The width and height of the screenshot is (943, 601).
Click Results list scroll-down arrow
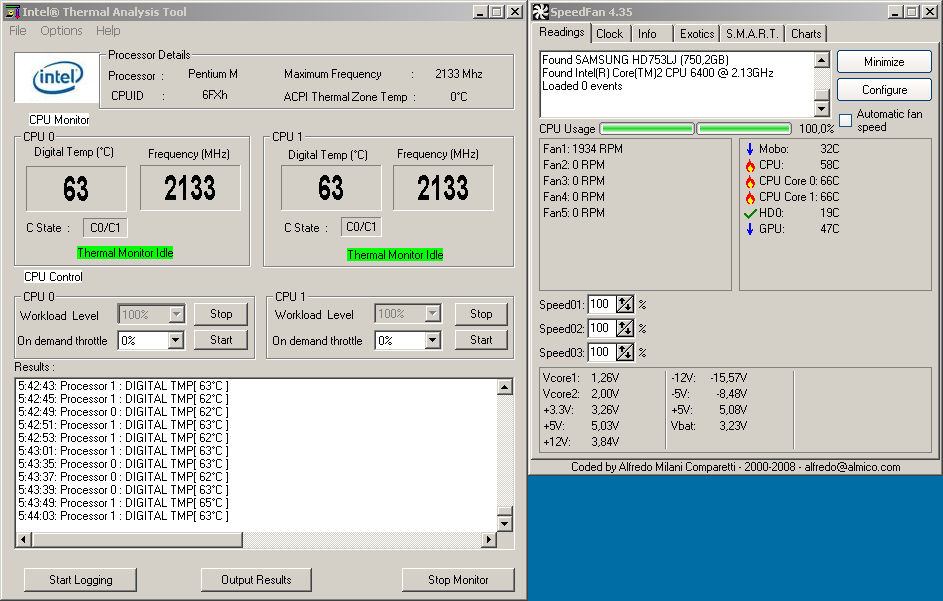(505, 523)
